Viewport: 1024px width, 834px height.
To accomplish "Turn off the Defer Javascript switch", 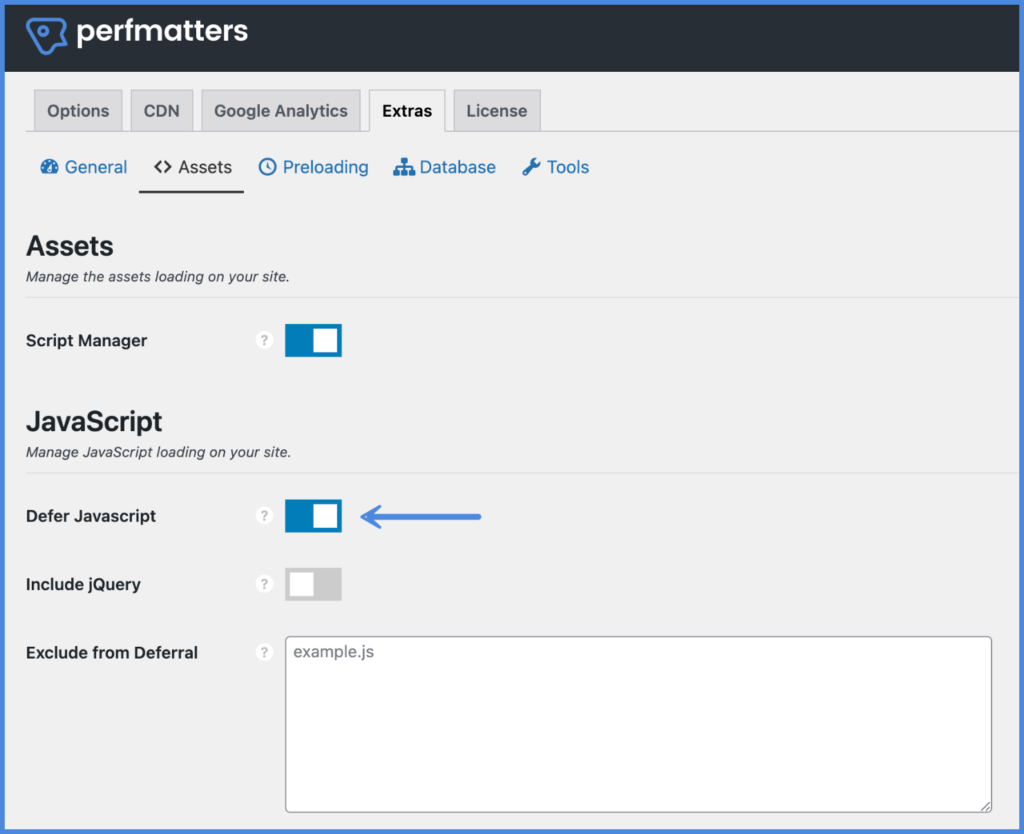I will [x=313, y=516].
